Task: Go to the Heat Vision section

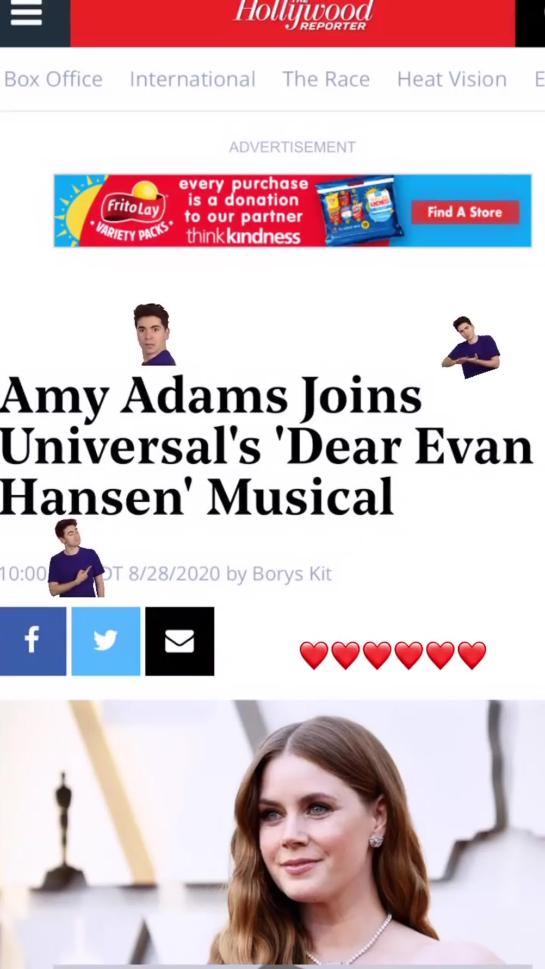Action: coord(452,79)
